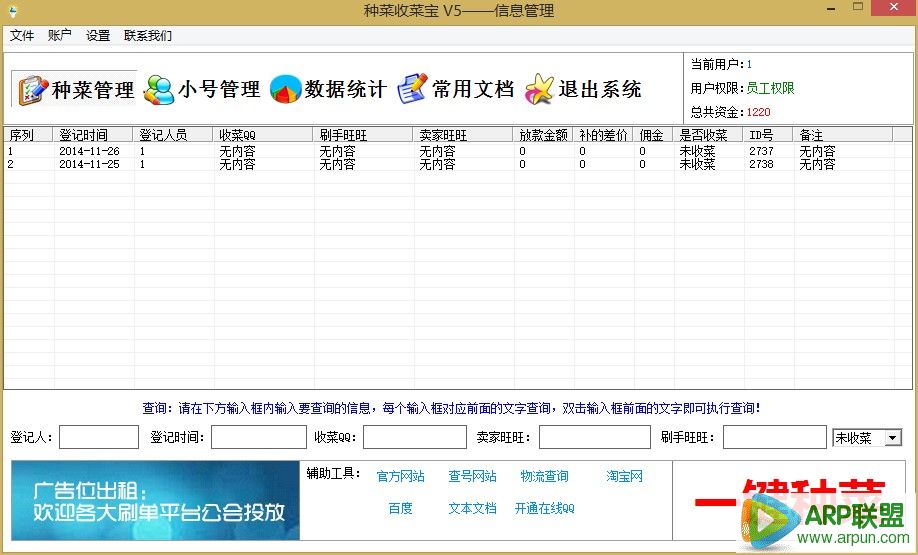The image size is (918, 555).
Task: Maximize the window
Action: (x=858, y=7)
